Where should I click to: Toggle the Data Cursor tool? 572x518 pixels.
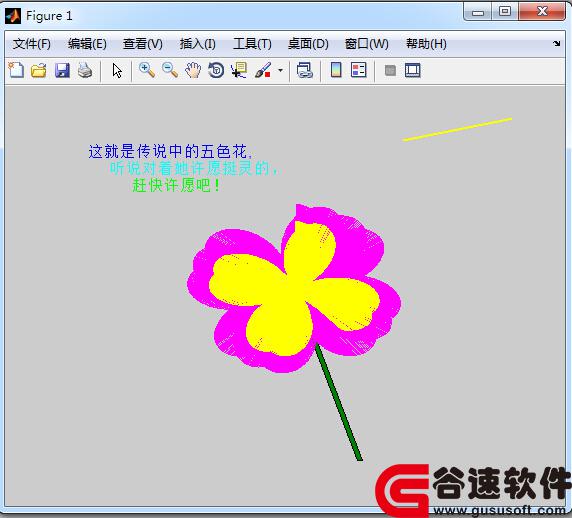tap(239, 70)
